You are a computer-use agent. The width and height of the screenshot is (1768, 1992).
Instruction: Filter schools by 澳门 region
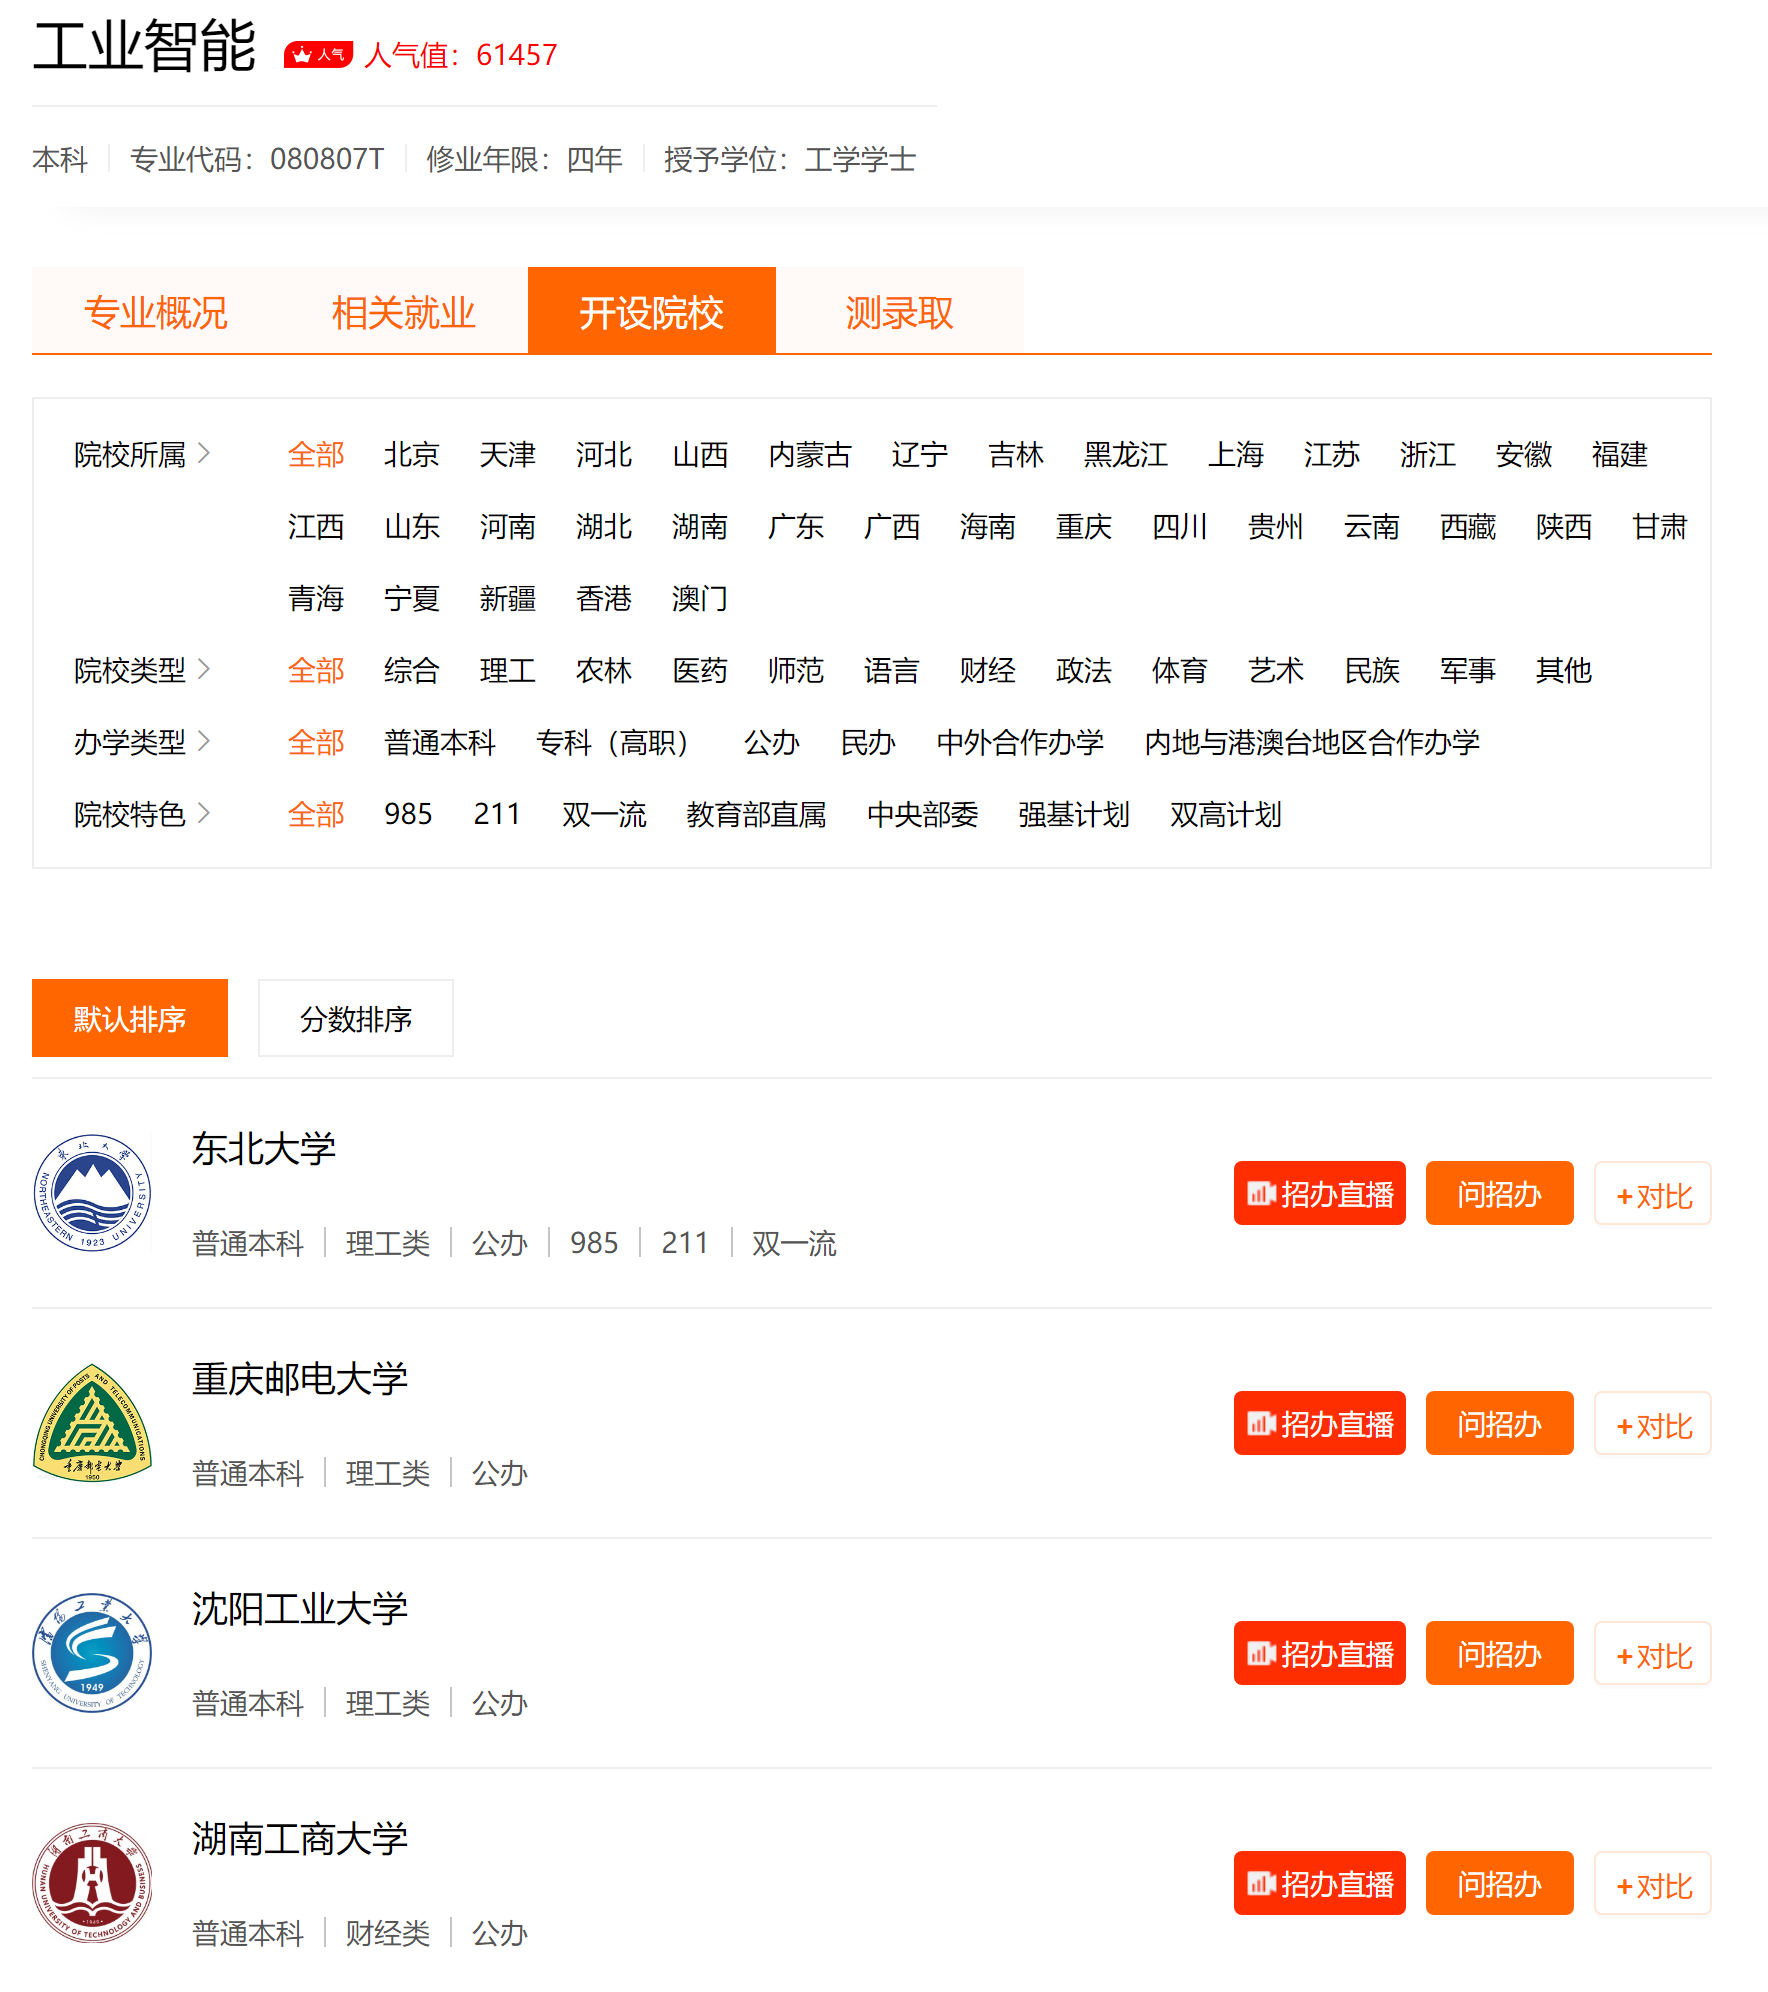coord(700,598)
